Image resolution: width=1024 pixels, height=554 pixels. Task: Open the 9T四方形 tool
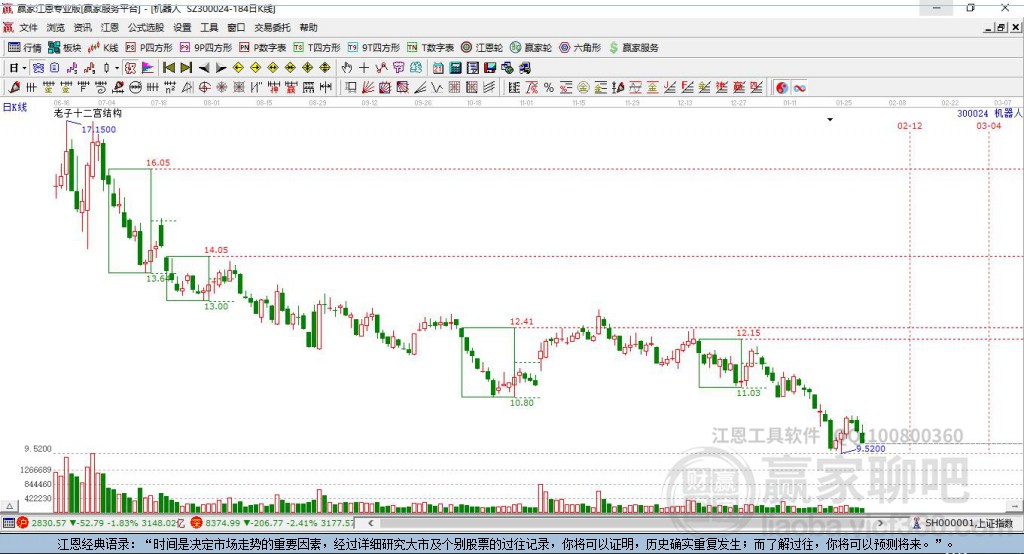click(x=373, y=48)
